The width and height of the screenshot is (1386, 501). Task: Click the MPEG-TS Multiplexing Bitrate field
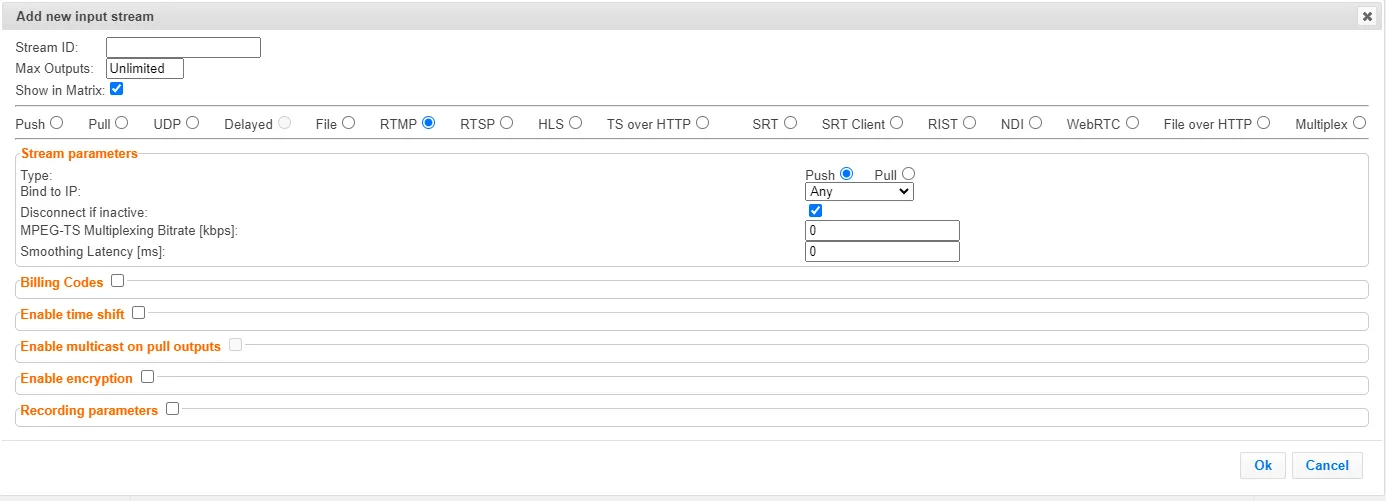pyautogui.click(x=882, y=231)
